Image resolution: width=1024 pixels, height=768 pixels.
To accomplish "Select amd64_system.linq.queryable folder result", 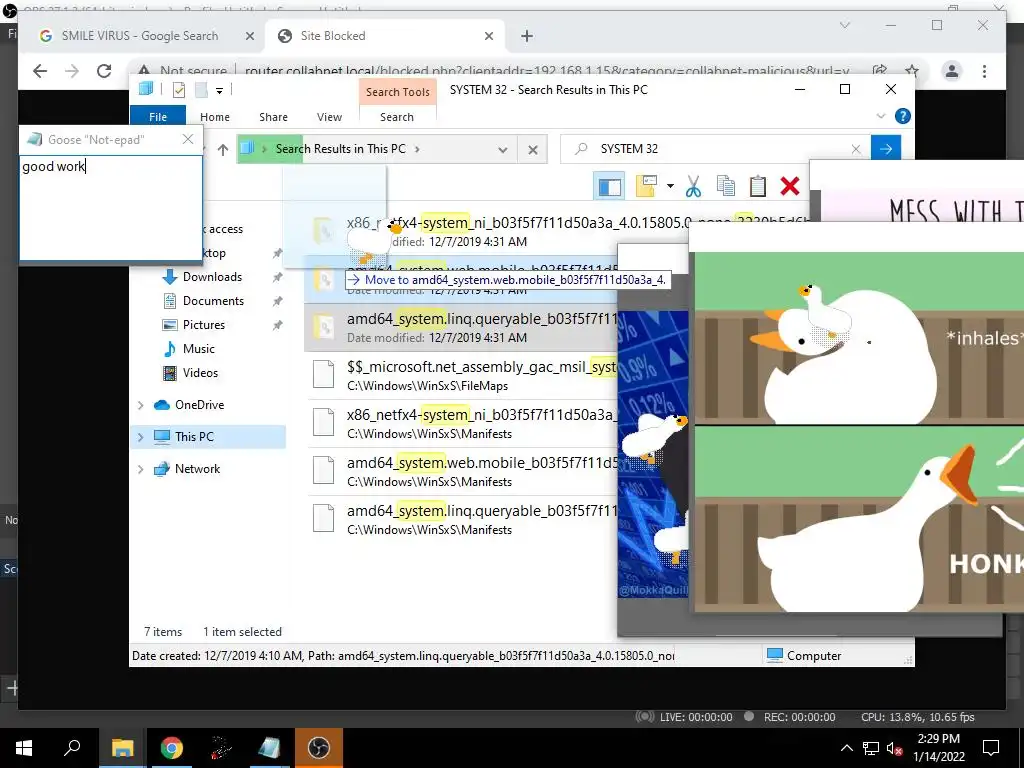I will [461, 327].
